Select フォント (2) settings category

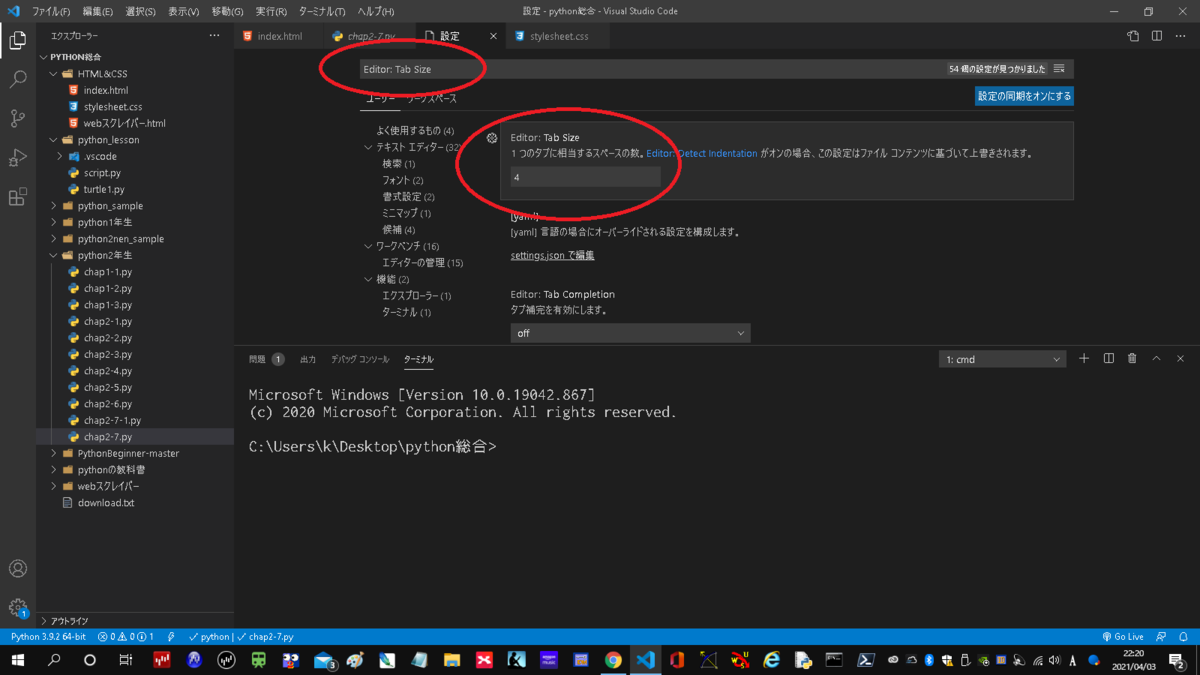(x=402, y=180)
